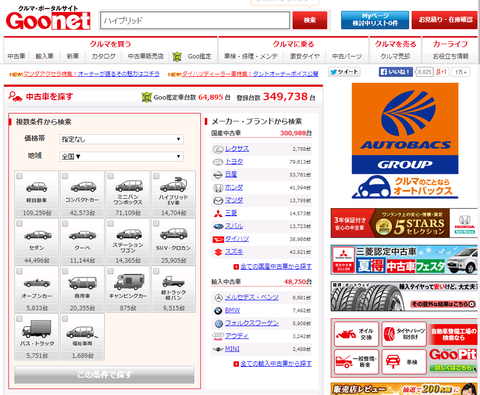
Task: Click the Honda logo icon
Action: point(218,188)
